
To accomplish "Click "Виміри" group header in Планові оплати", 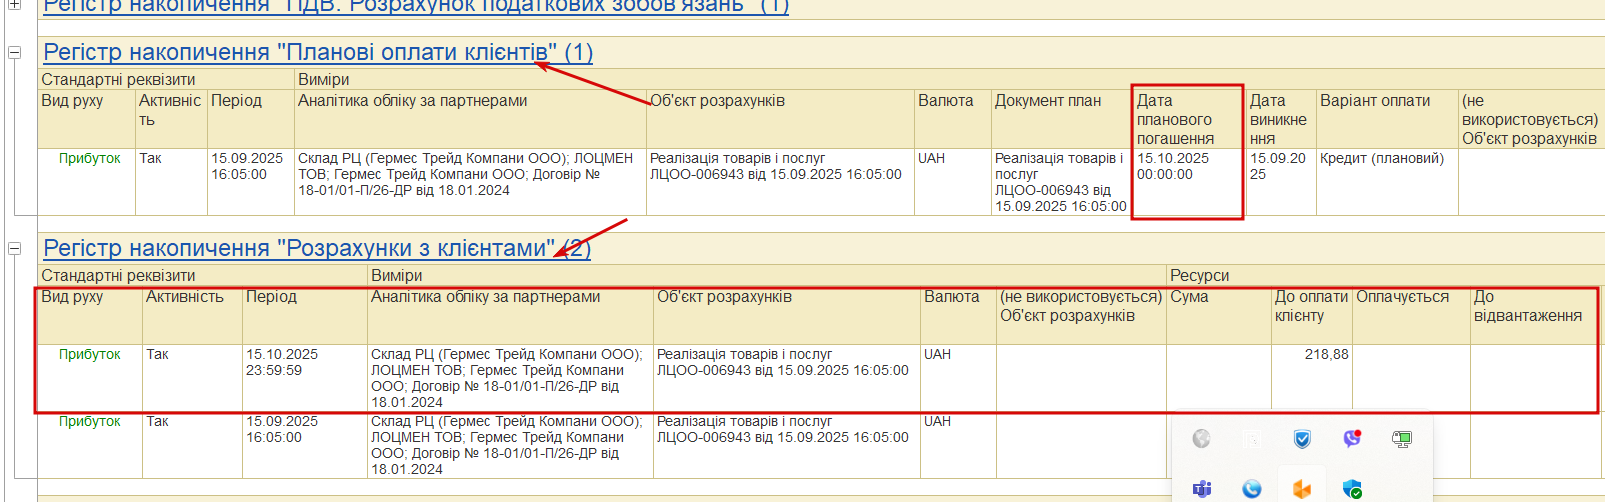I will click(x=949, y=79).
